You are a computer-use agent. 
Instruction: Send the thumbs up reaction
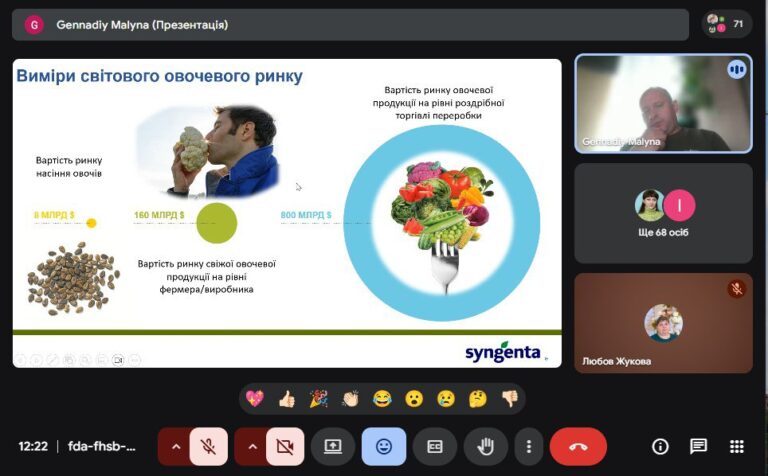pos(287,398)
